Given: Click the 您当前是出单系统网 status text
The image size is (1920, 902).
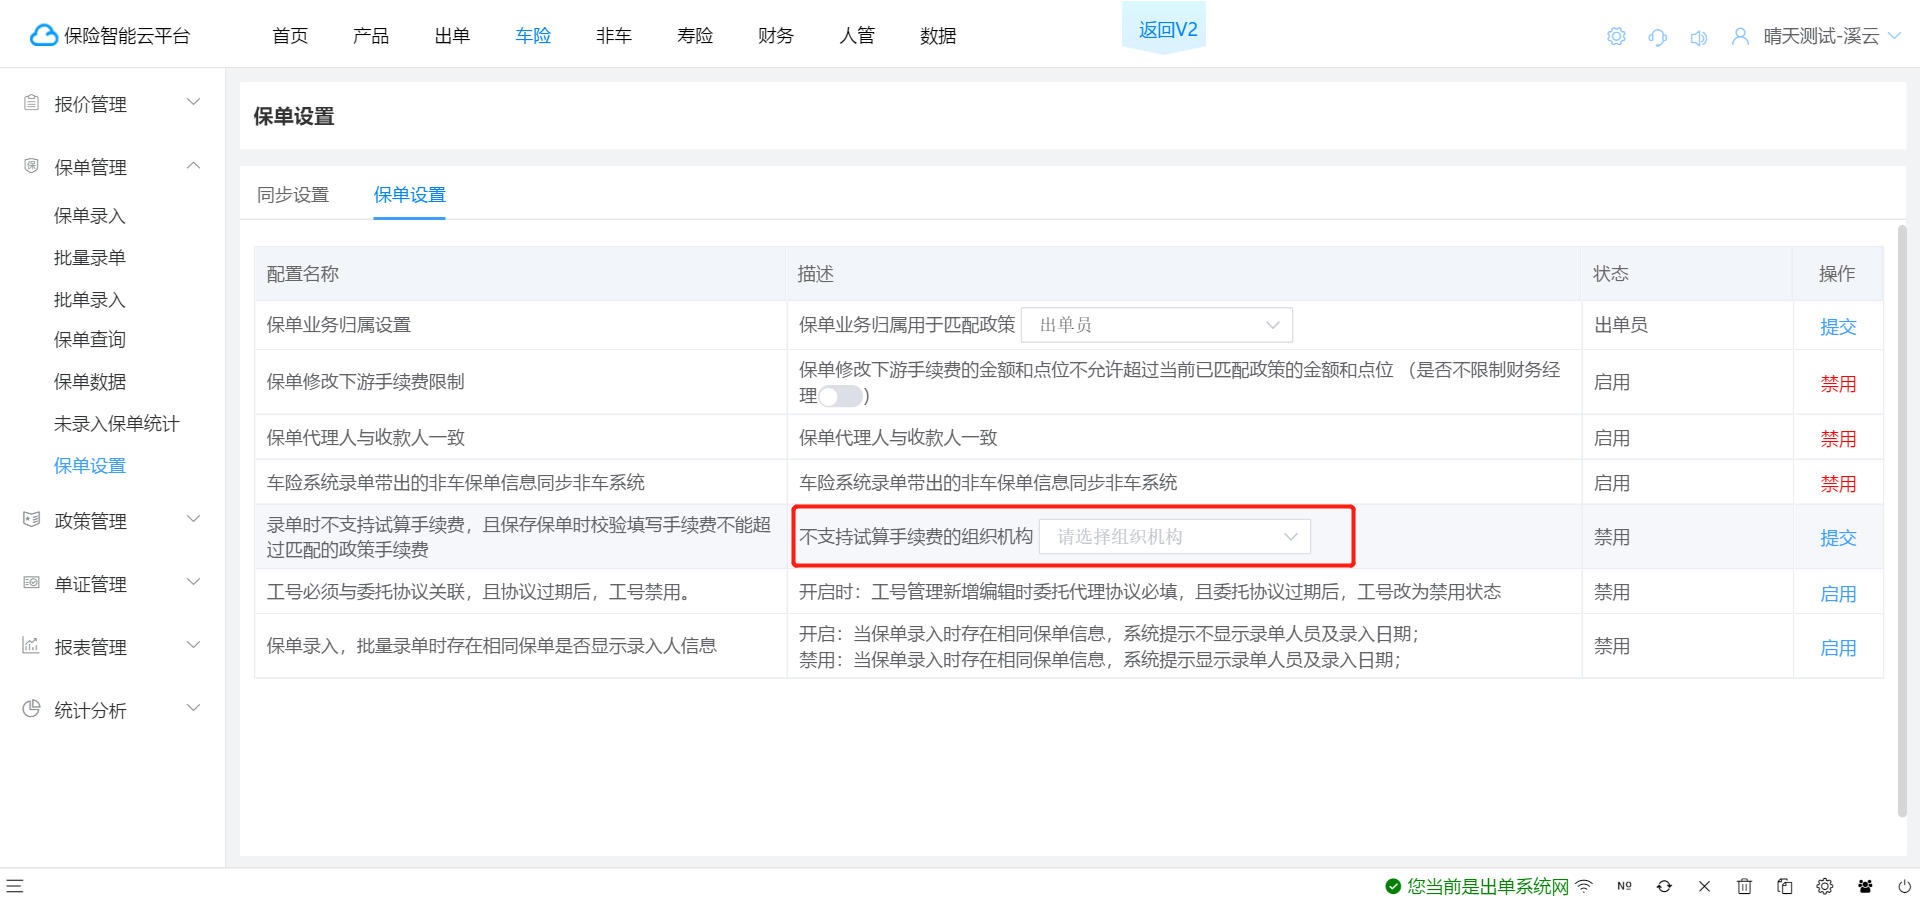Looking at the screenshot, I should point(1488,886).
